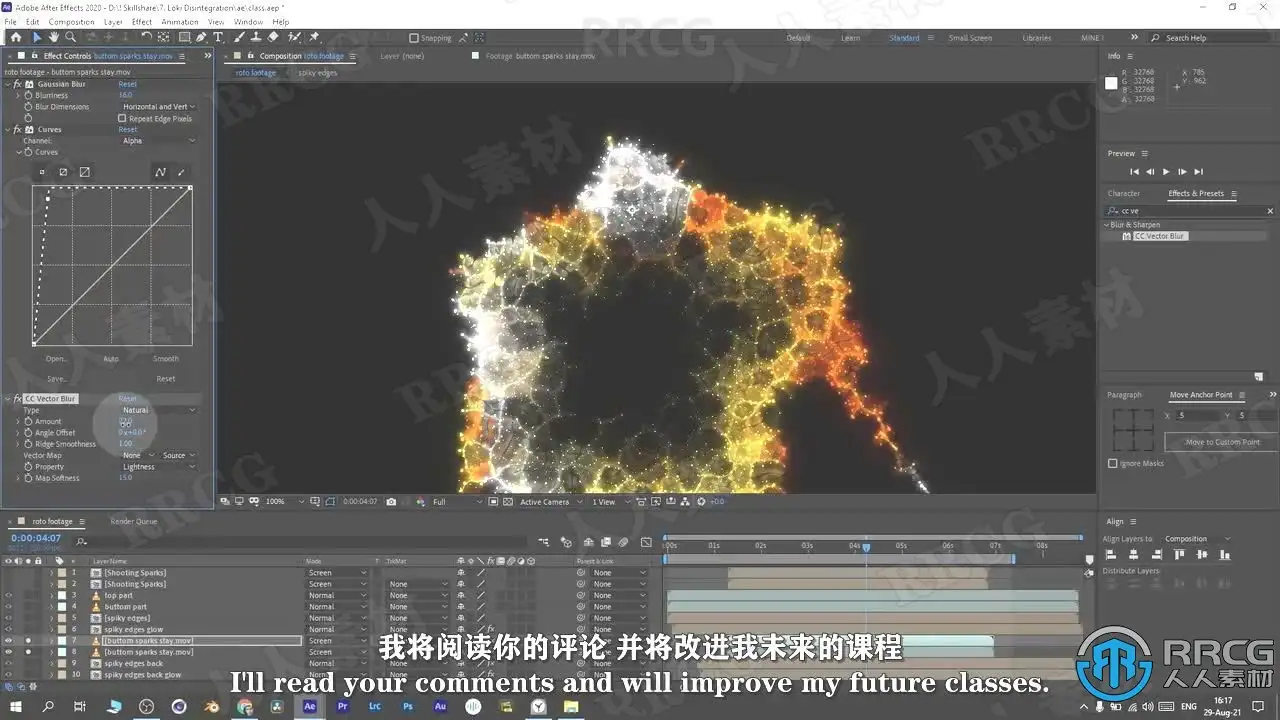Take a snapshot with the camera icon
Screen dimensions: 1280x720
point(391,502)
